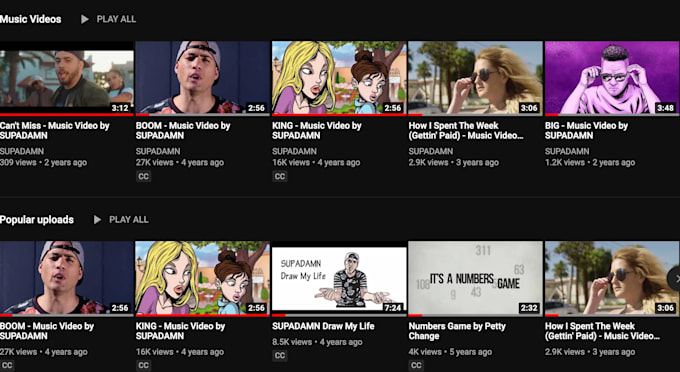Click the next arrow on Popular uploads carousel
Screen dimensions: 680x372
675,279
